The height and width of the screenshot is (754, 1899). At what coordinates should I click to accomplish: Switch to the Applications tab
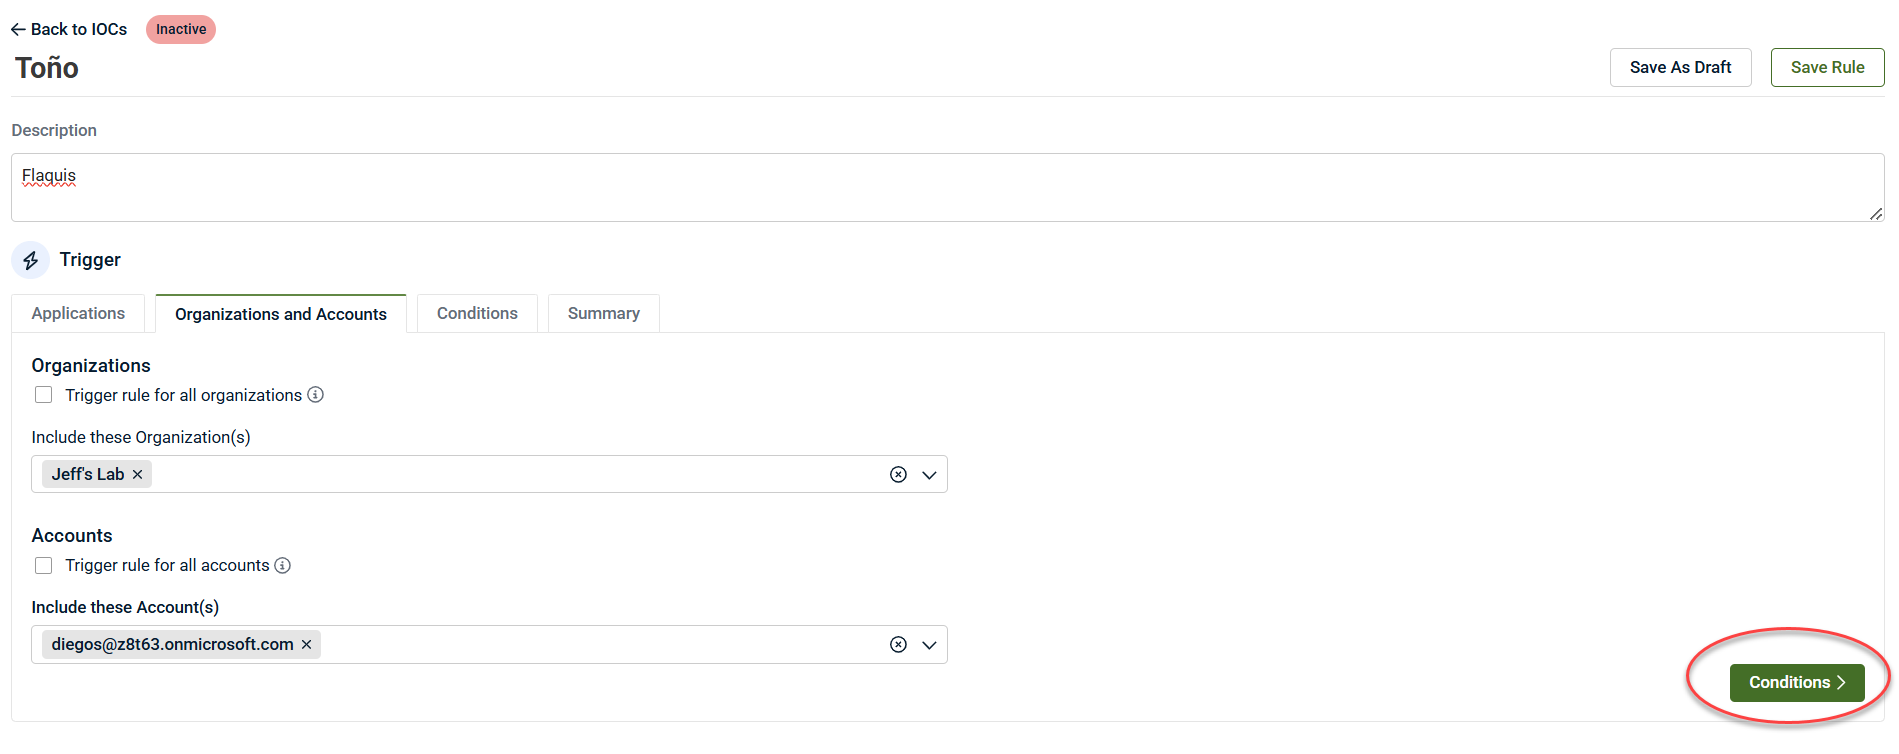click(78, 313)
